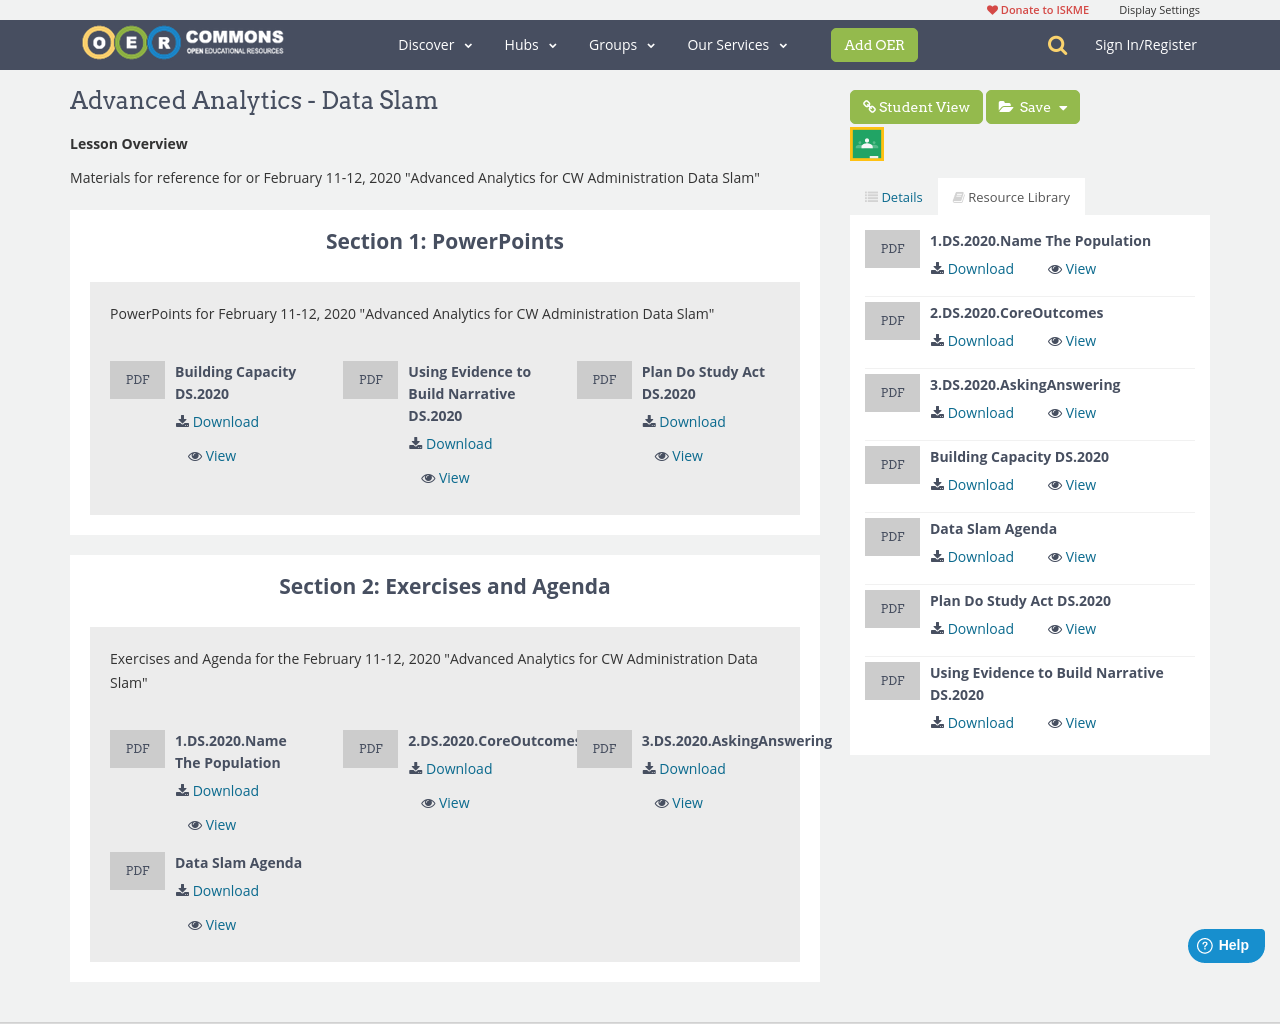Select the PDF thumbnail for Data Slam Agenda
The height and width of the screenshot is (1024, 1280).
click(x=137, y=871)
